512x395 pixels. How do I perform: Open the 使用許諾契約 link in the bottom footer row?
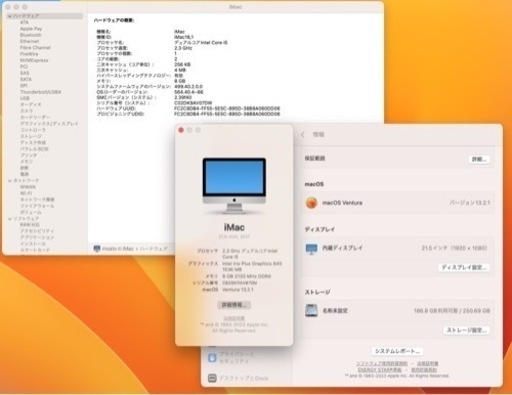[424, 370]
